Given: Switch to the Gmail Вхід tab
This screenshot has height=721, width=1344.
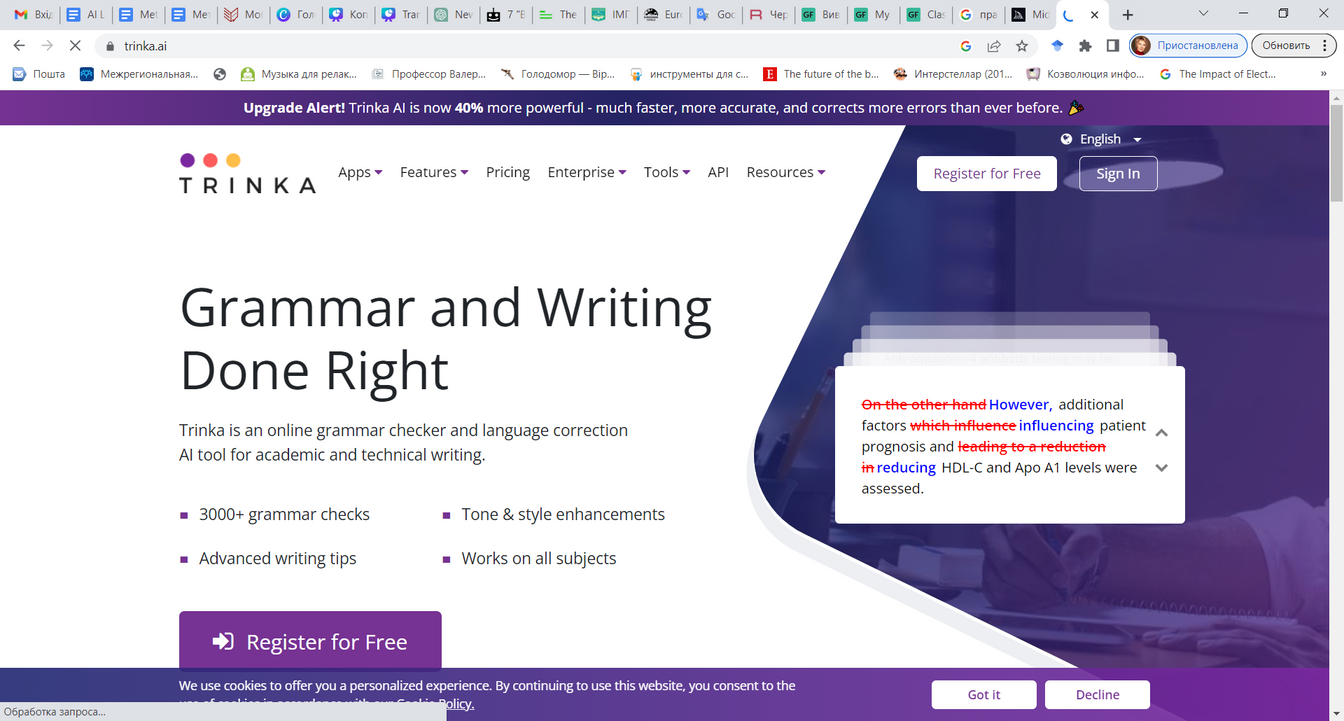Looking at the screenshot, I should (32, 15).
